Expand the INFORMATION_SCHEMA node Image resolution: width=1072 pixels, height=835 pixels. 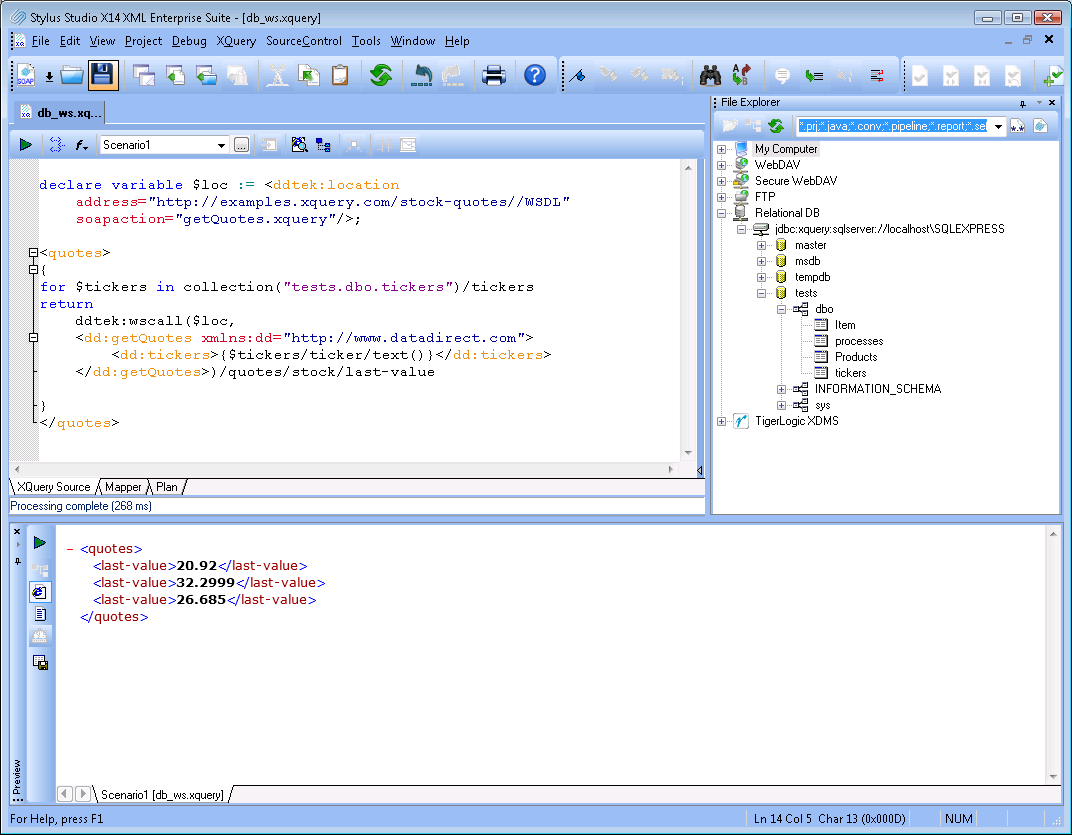point(783,389)
